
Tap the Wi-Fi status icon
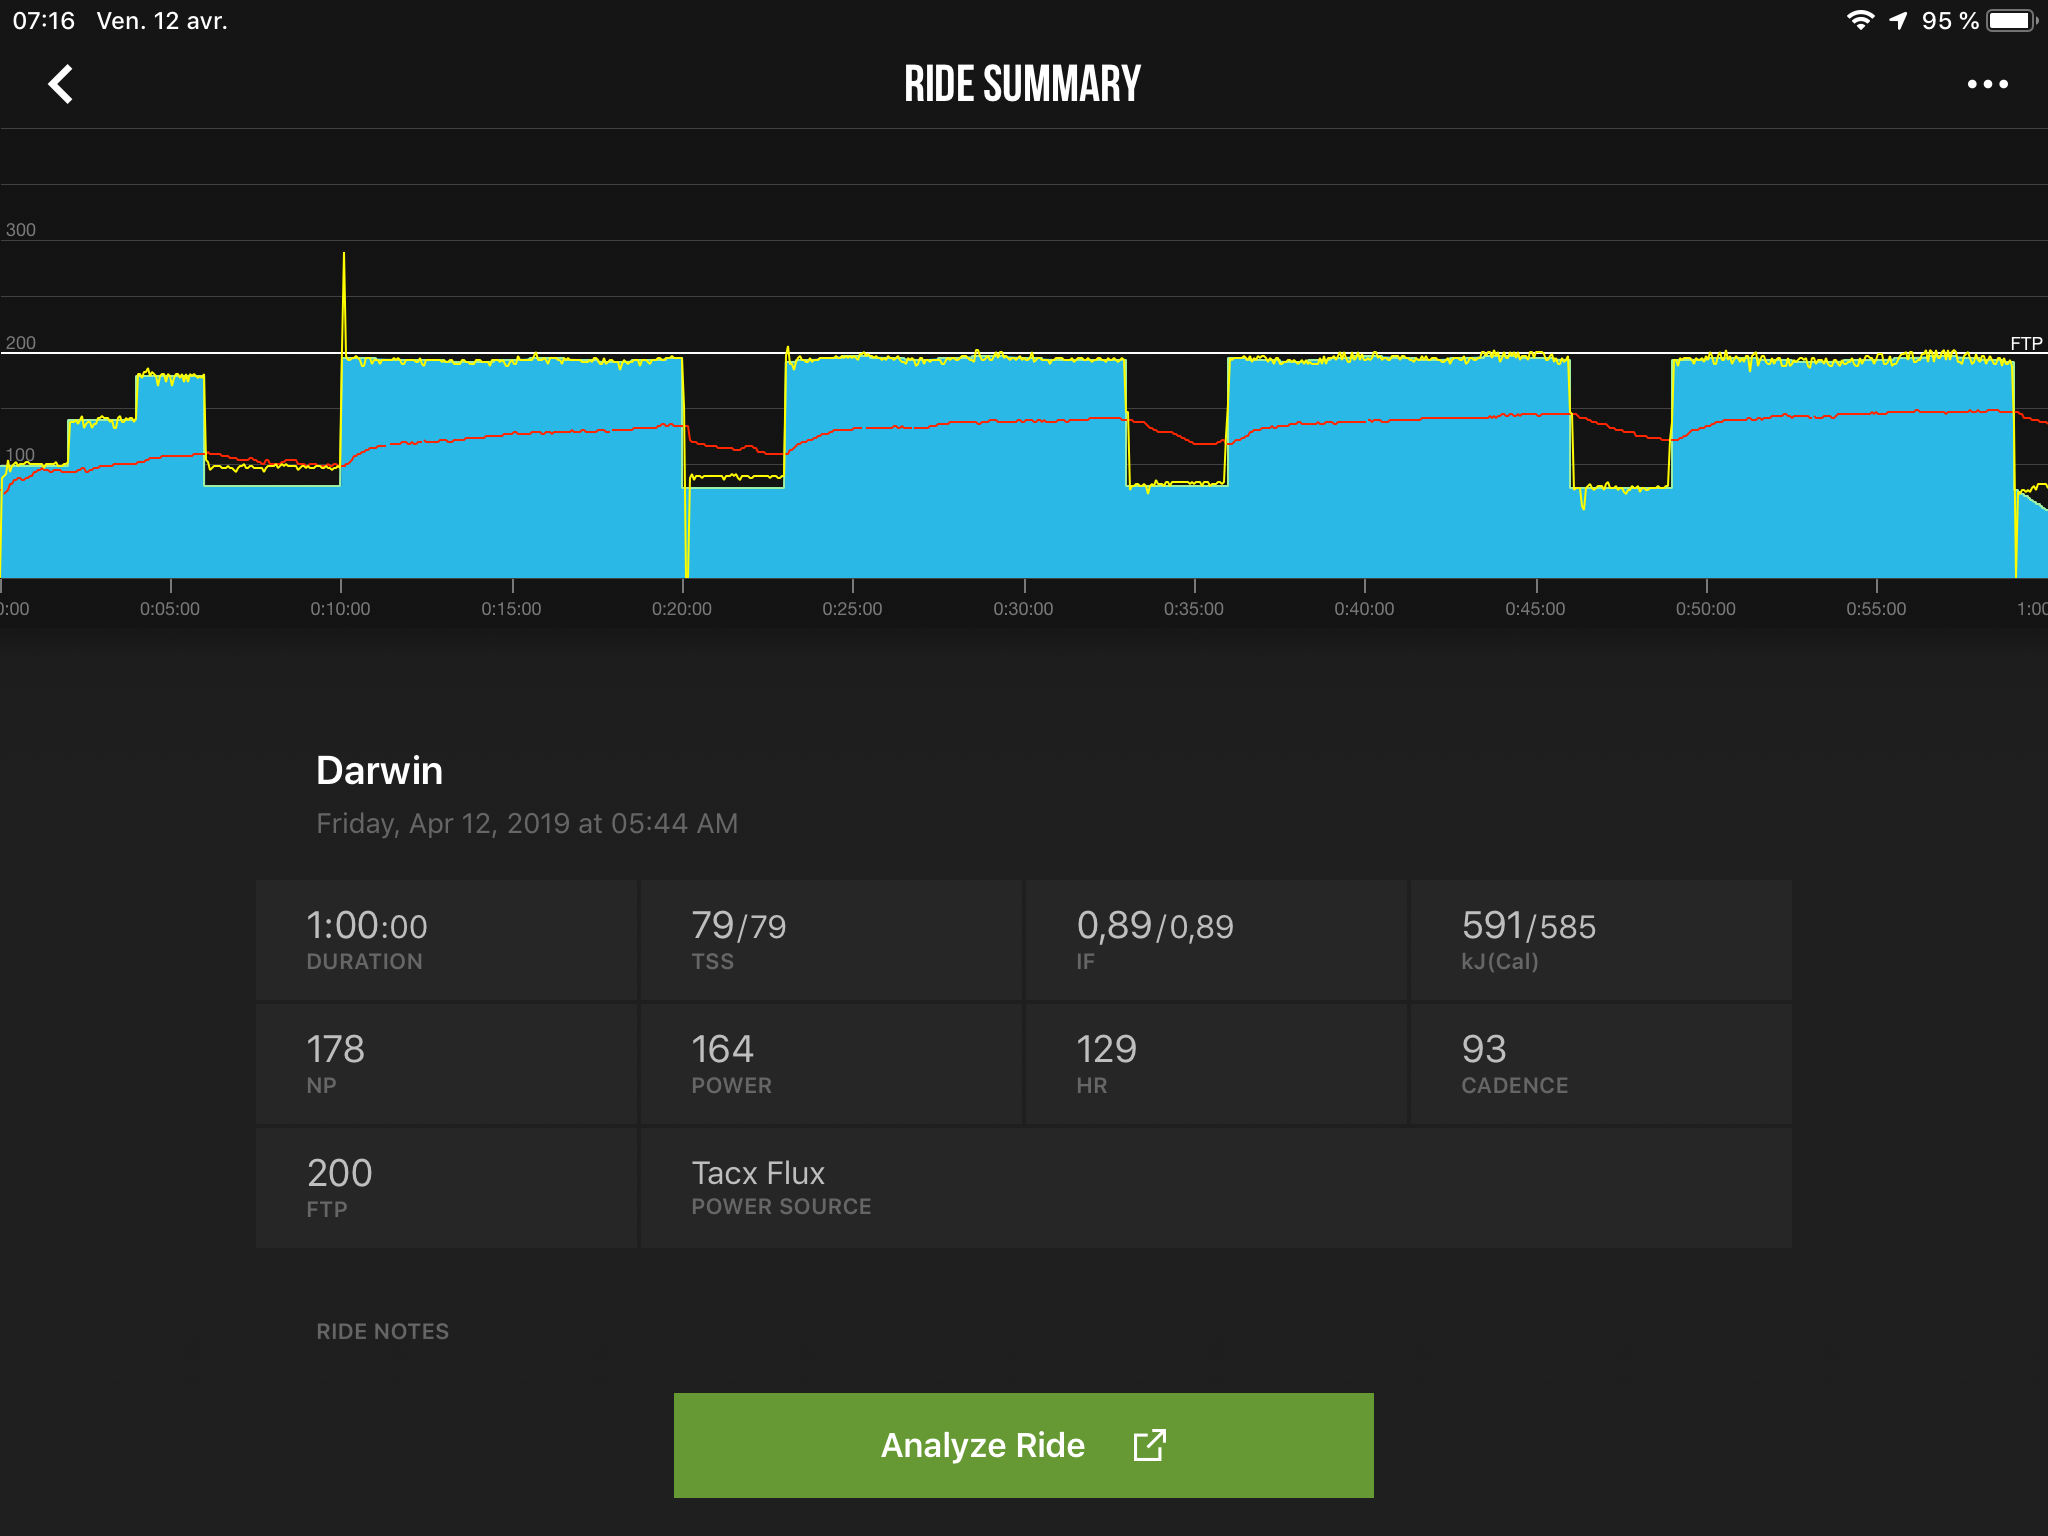click(x=1859, y=21)
